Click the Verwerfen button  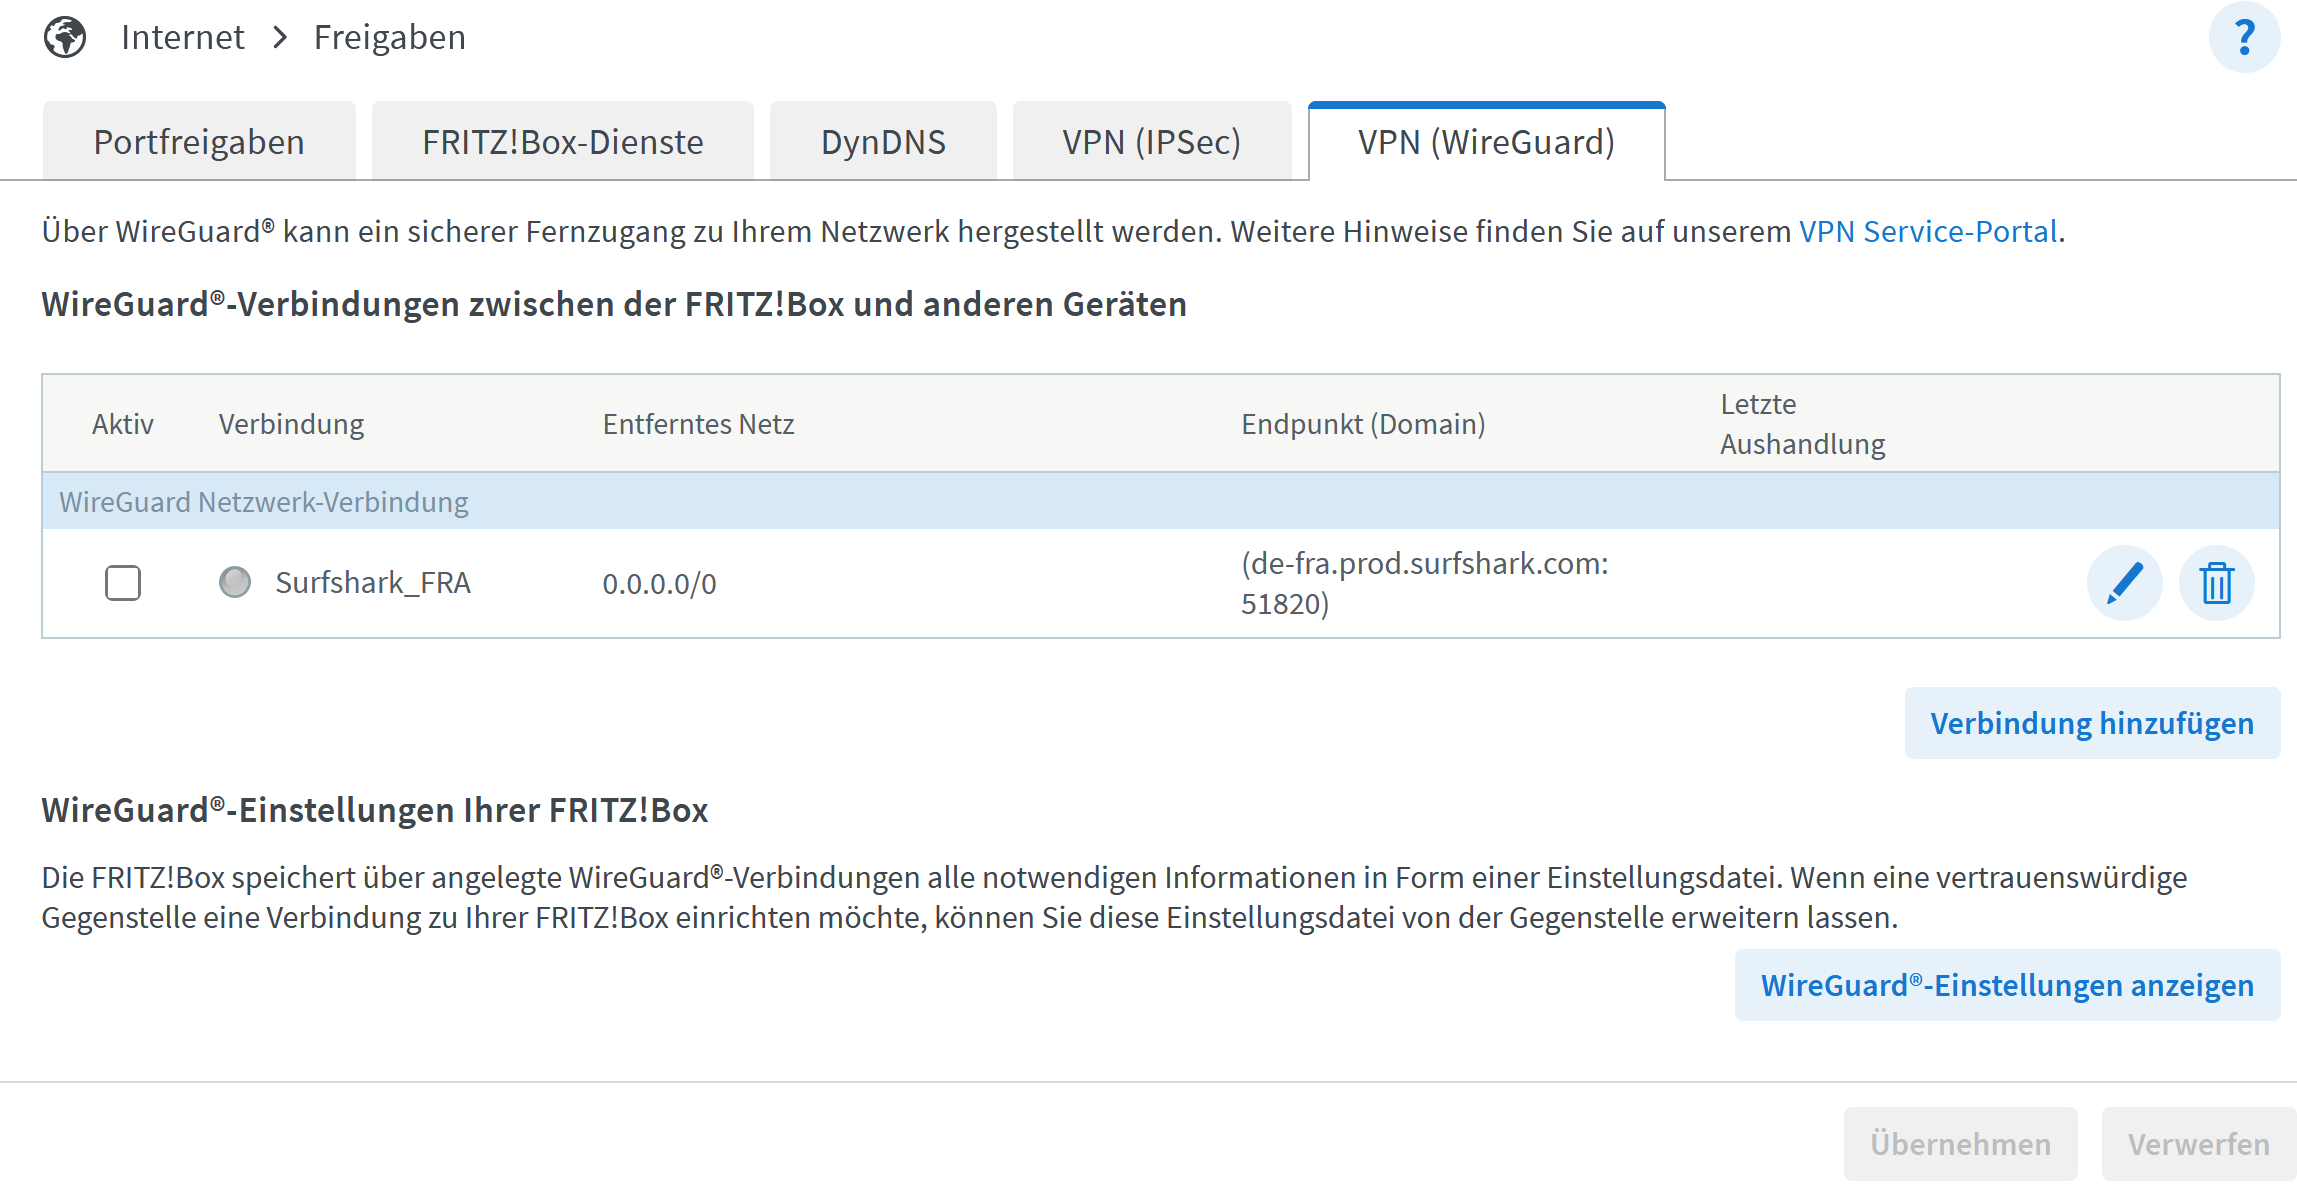click(x=2198, y=1144)
